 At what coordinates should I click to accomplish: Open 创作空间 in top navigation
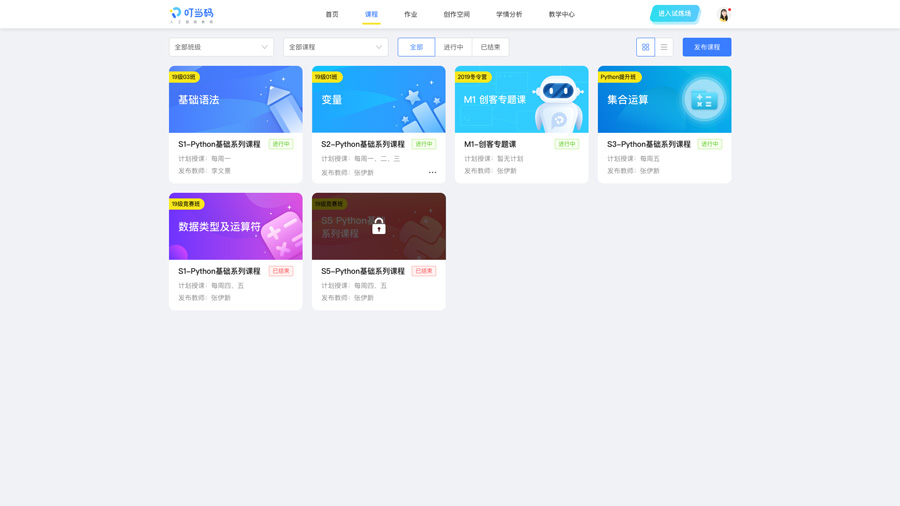point(456,14)
